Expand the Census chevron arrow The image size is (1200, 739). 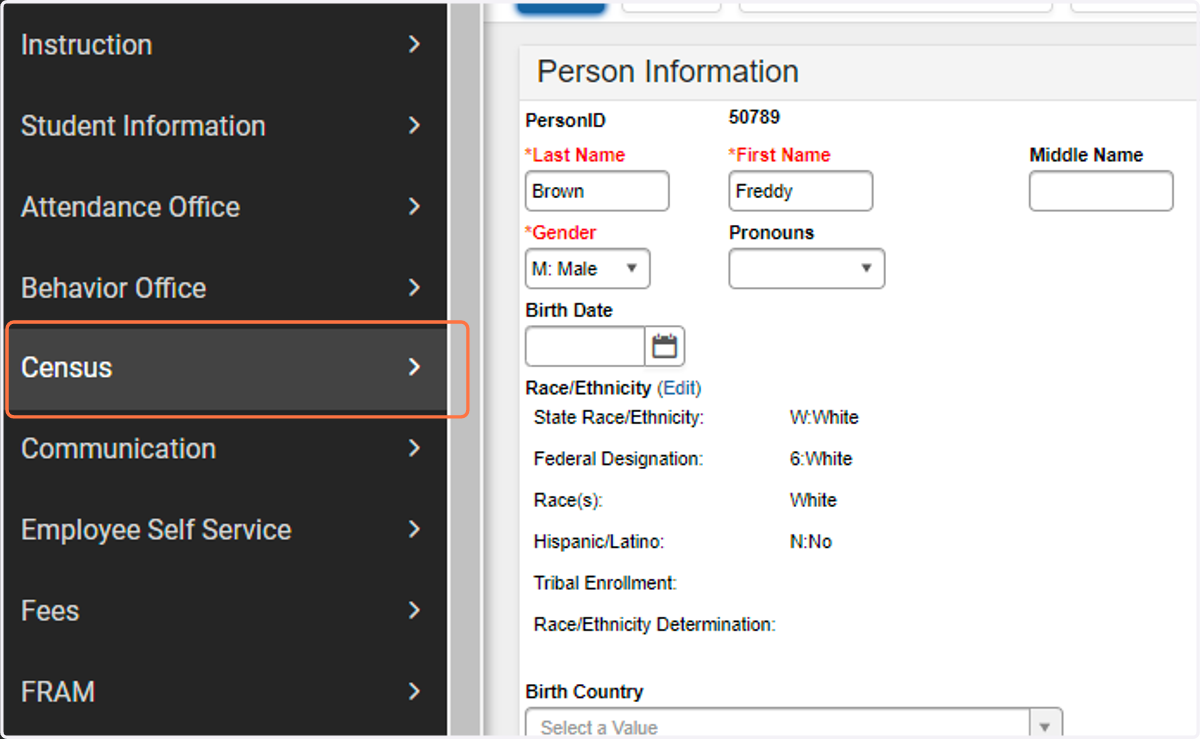(x=415, y=367)
